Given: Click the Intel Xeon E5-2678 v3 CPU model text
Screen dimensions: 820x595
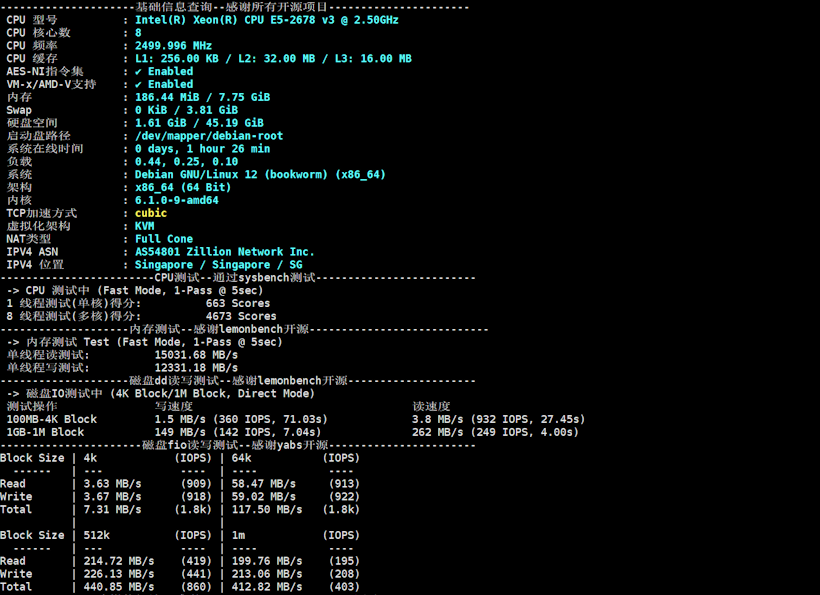Looking at the screenshot, I should 267,20.
